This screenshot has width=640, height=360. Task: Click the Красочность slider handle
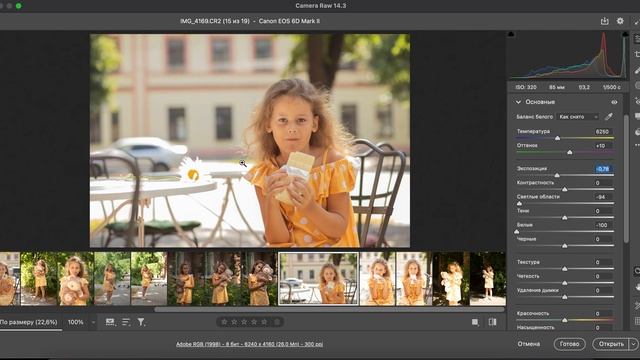565,320
